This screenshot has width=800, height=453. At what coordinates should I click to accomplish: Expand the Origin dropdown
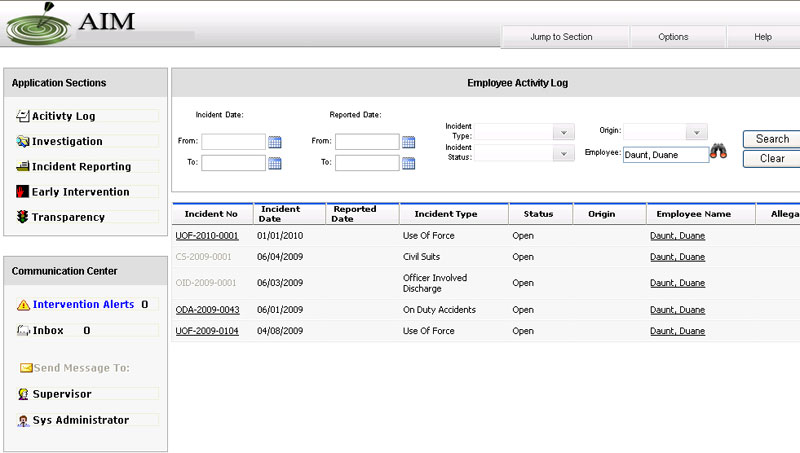(696, 133)
